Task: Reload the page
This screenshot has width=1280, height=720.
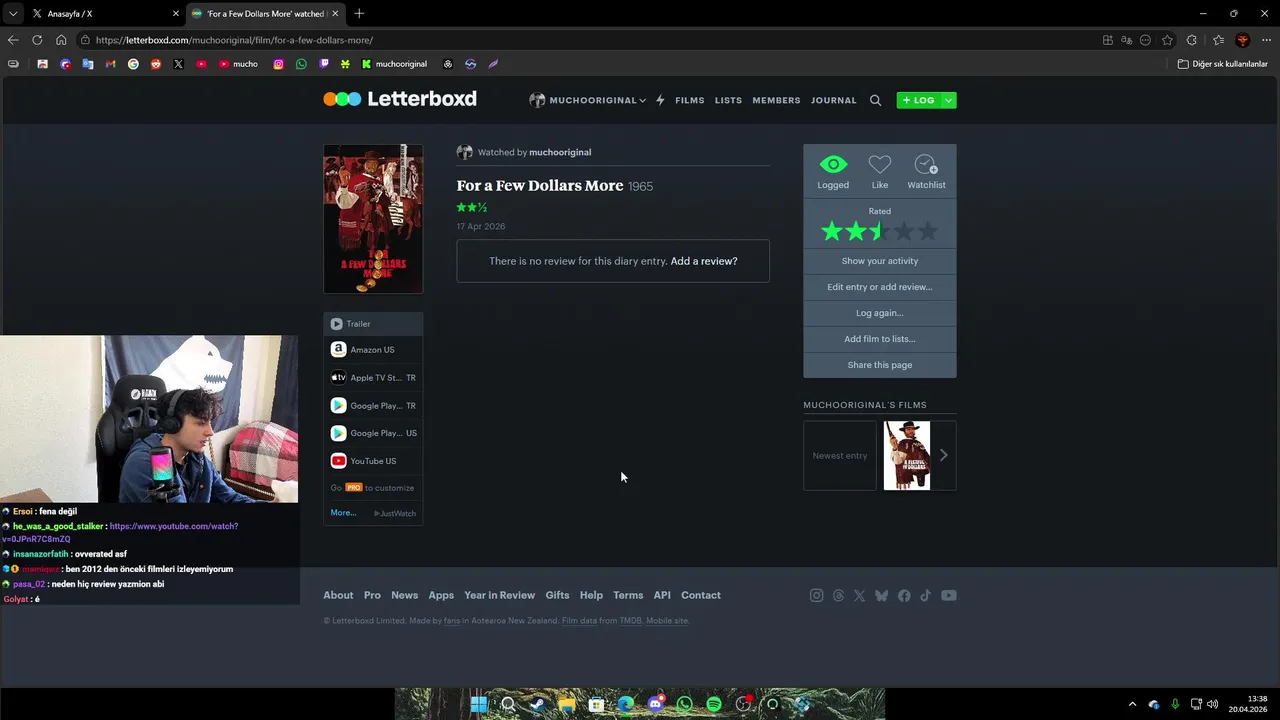Action: (37, 40)
